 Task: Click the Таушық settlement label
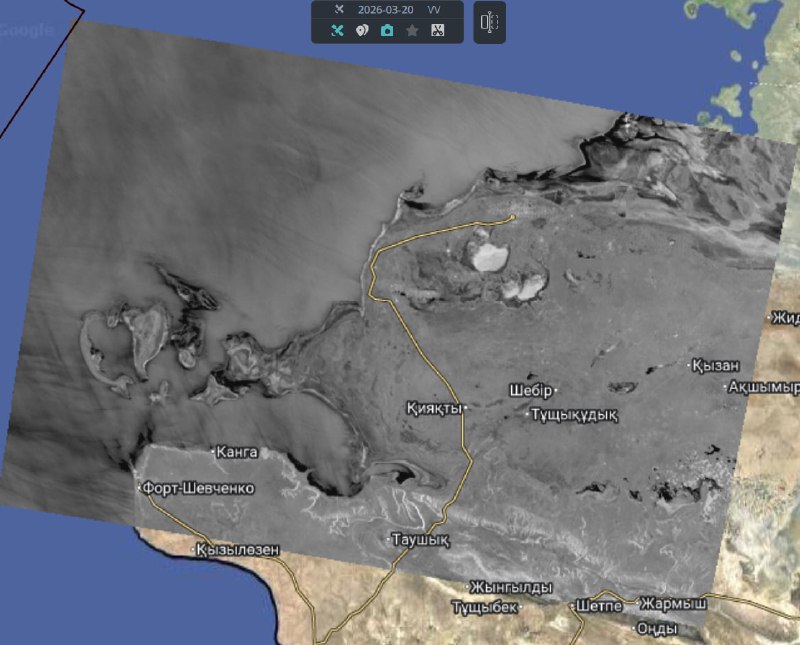(x=420, y=540)
